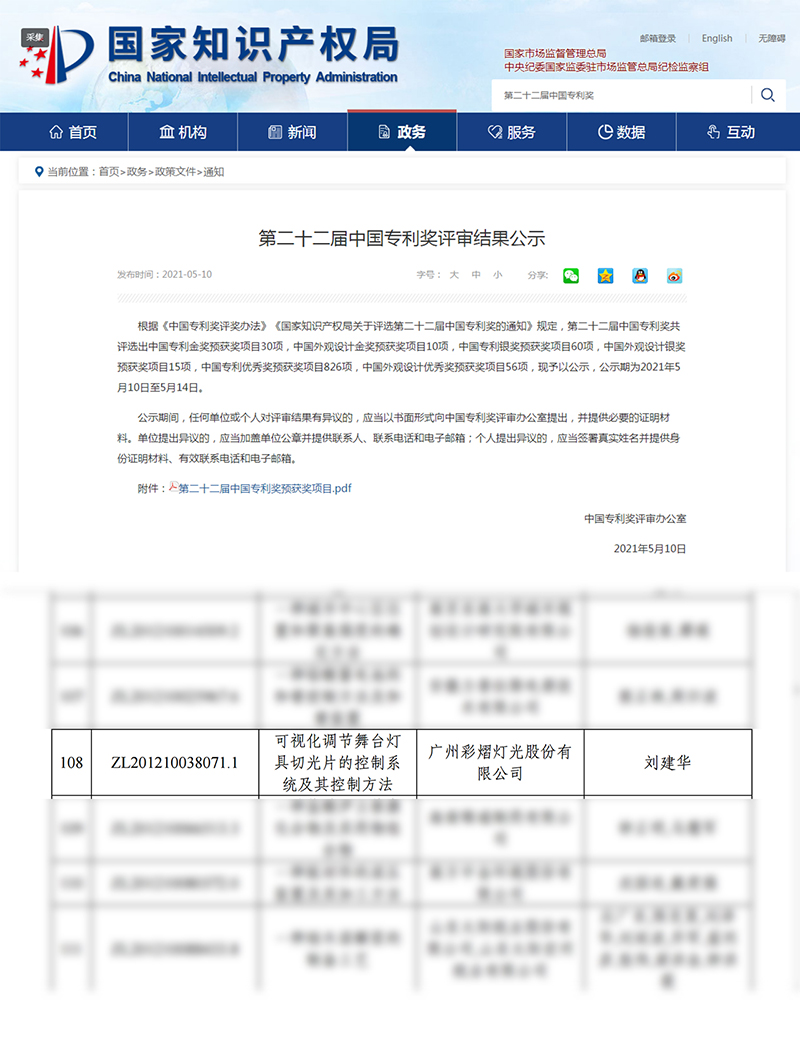Image resolution: width=800 pixels, height=1044 pixels.
Task: Go to the 新闻 navigation tab
Action: pyautogui.click(x=292, y=132)
